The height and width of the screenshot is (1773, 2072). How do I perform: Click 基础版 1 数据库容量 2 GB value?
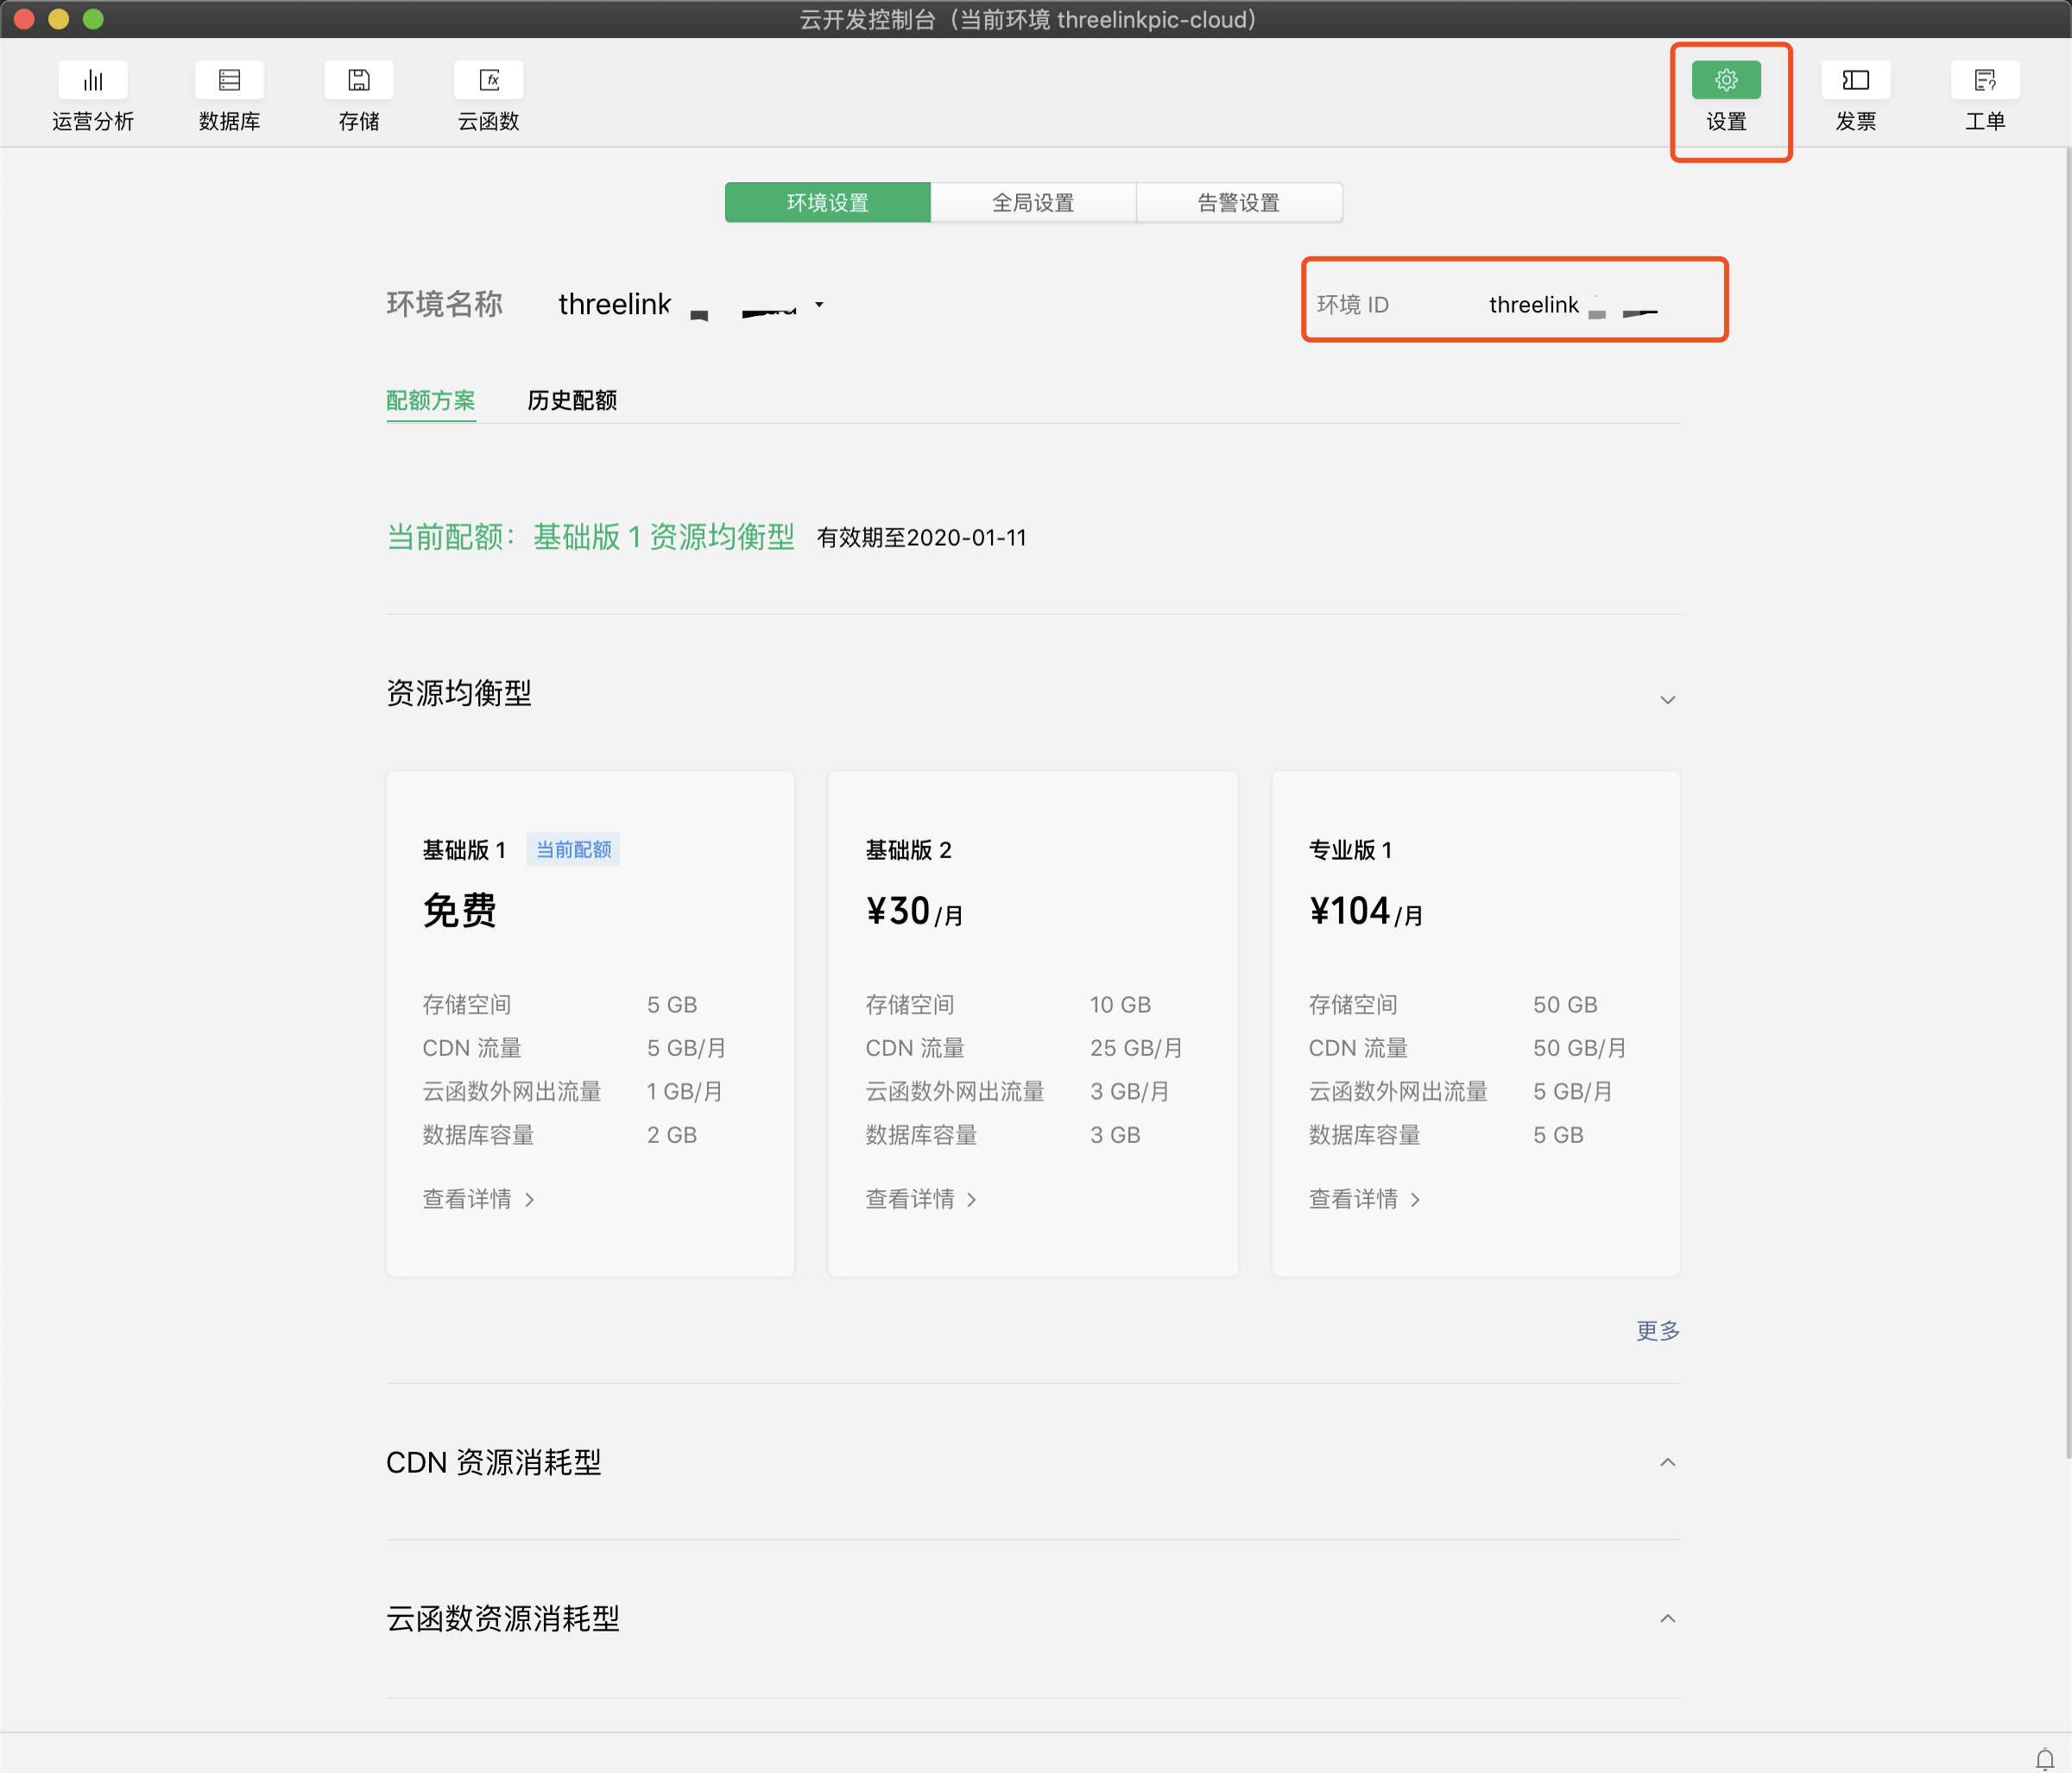(672, 1135)
